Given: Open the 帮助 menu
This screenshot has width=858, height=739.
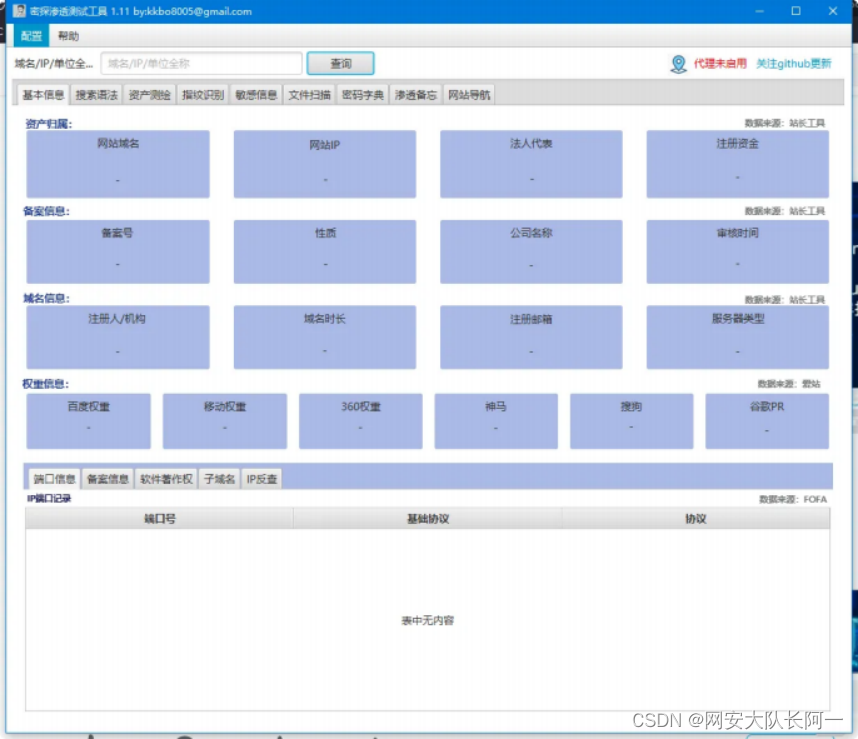Looking at the screenshot, I should [x=68, y=36].
